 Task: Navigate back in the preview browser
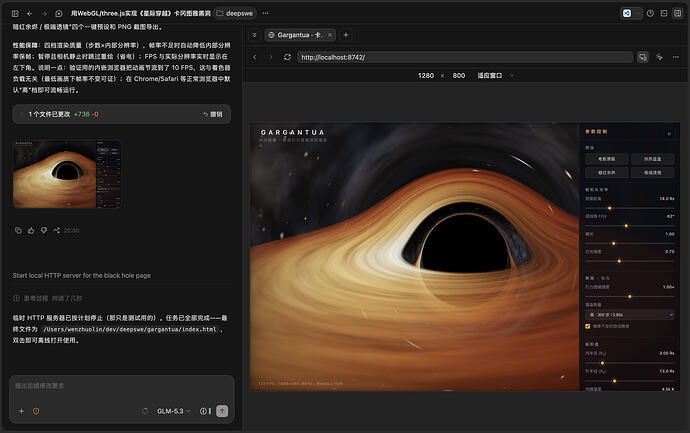coord(255,57)
